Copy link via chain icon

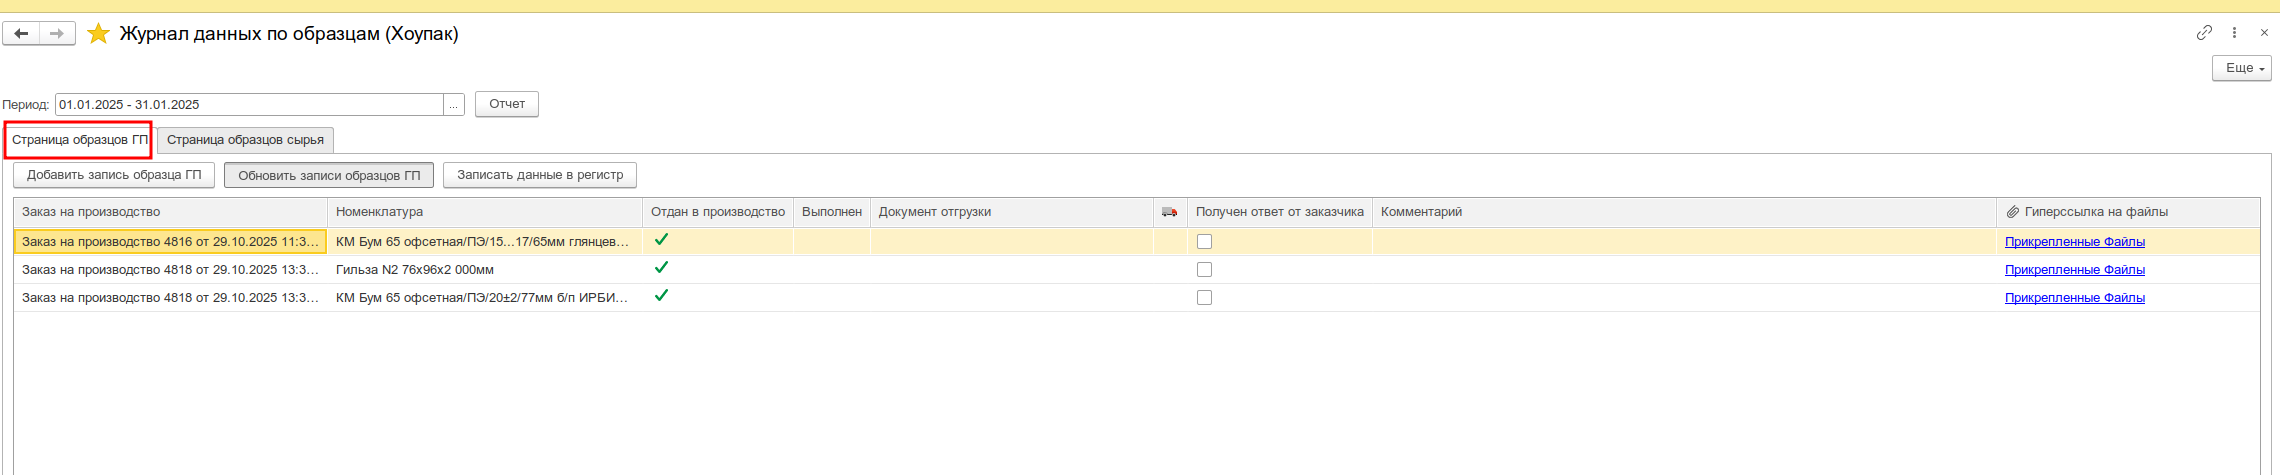click(x=2204, y=33)
